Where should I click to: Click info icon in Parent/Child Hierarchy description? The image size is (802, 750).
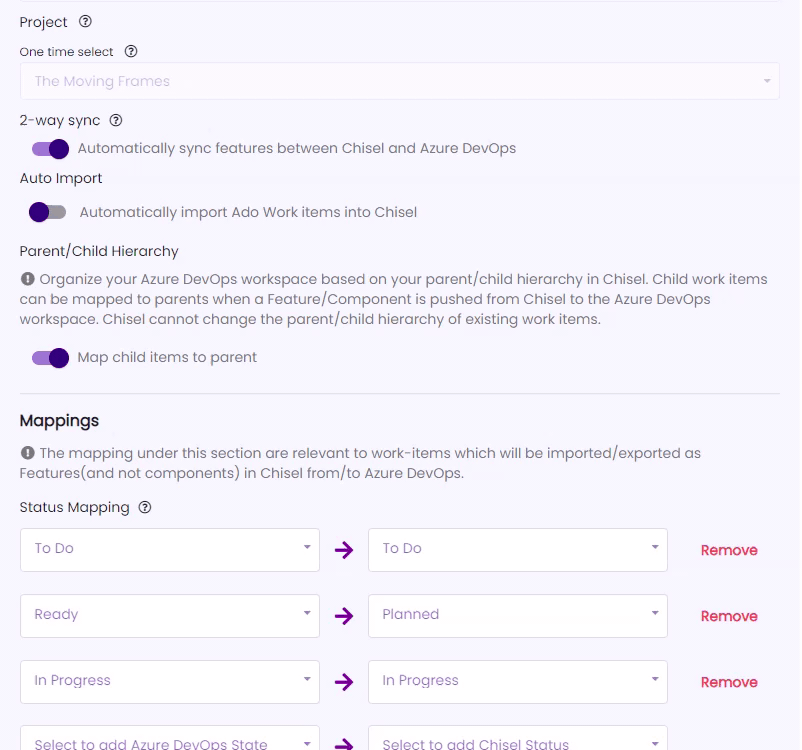[28, 279]
